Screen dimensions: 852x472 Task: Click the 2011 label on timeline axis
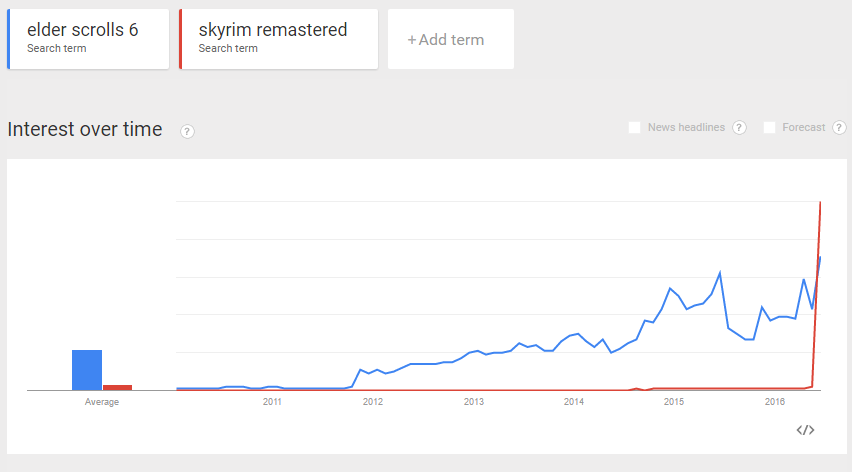click(x=272, y=402)
